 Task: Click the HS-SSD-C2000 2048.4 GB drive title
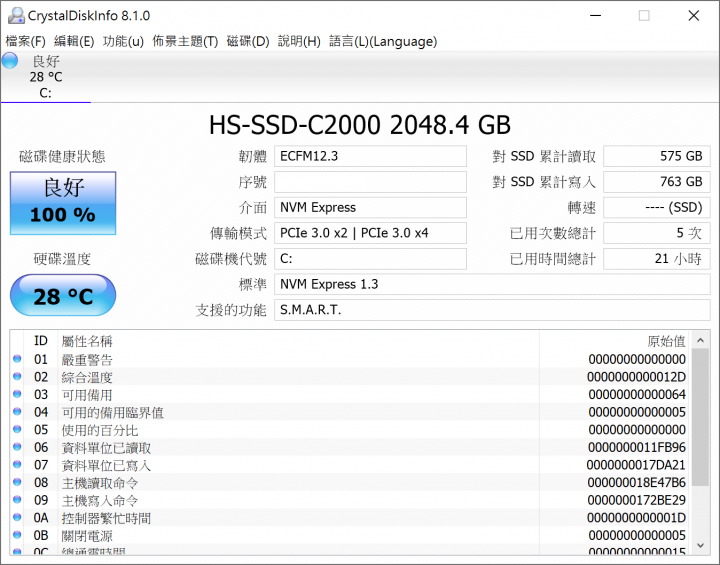pyautogui.click(x=360, y=124)
